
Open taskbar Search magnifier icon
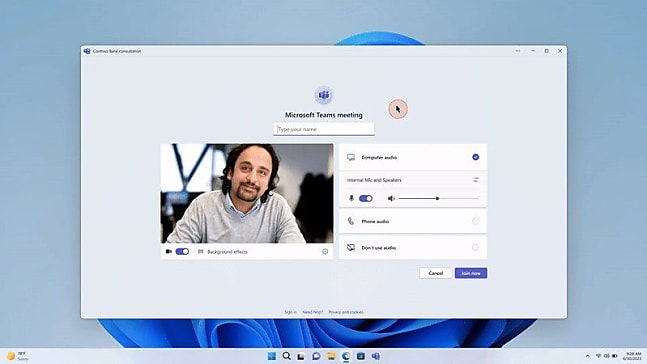click(286, 356)
